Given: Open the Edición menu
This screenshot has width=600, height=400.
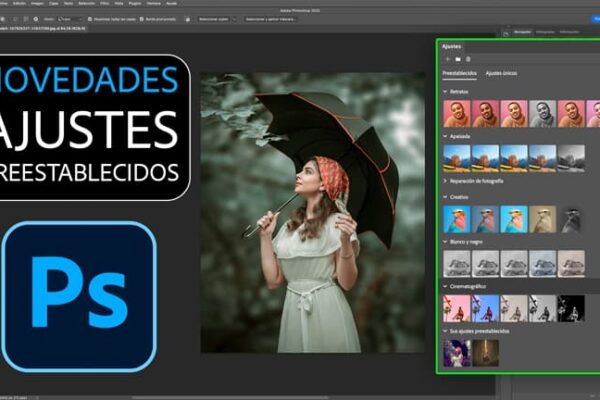Looking at the screenshot, I should (x=19, y=3).
